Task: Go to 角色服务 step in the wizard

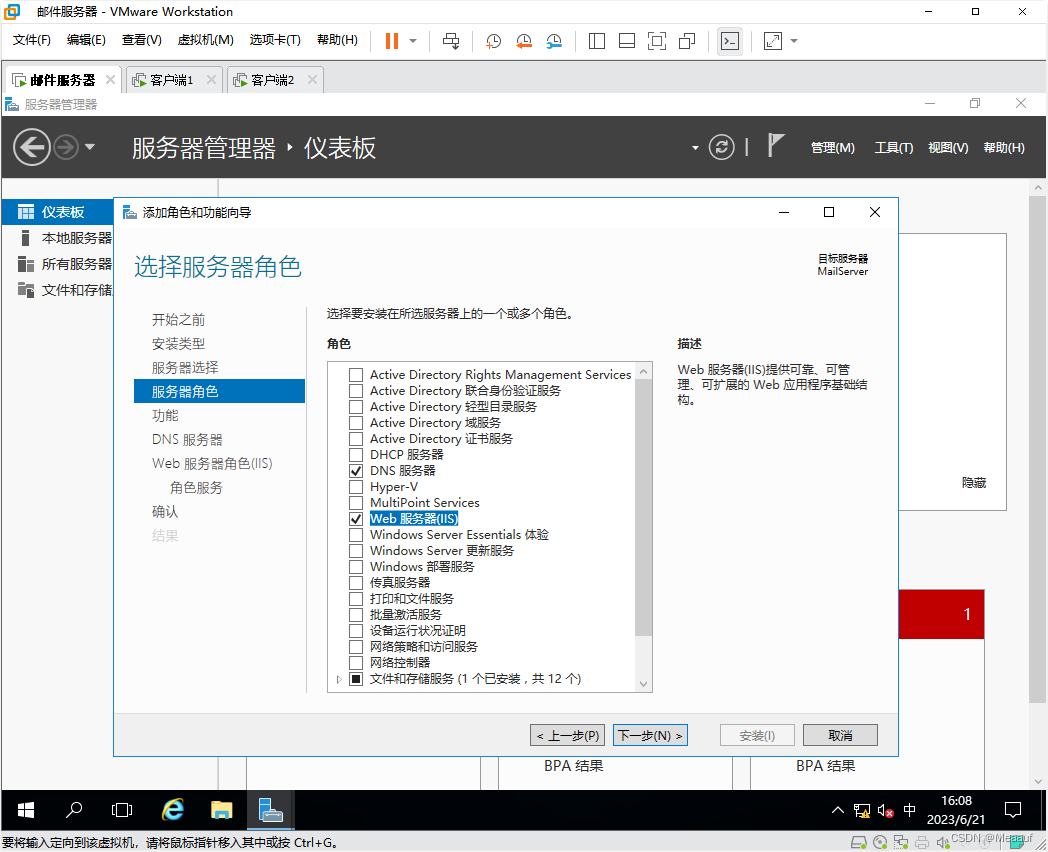Action: [196, 488]
